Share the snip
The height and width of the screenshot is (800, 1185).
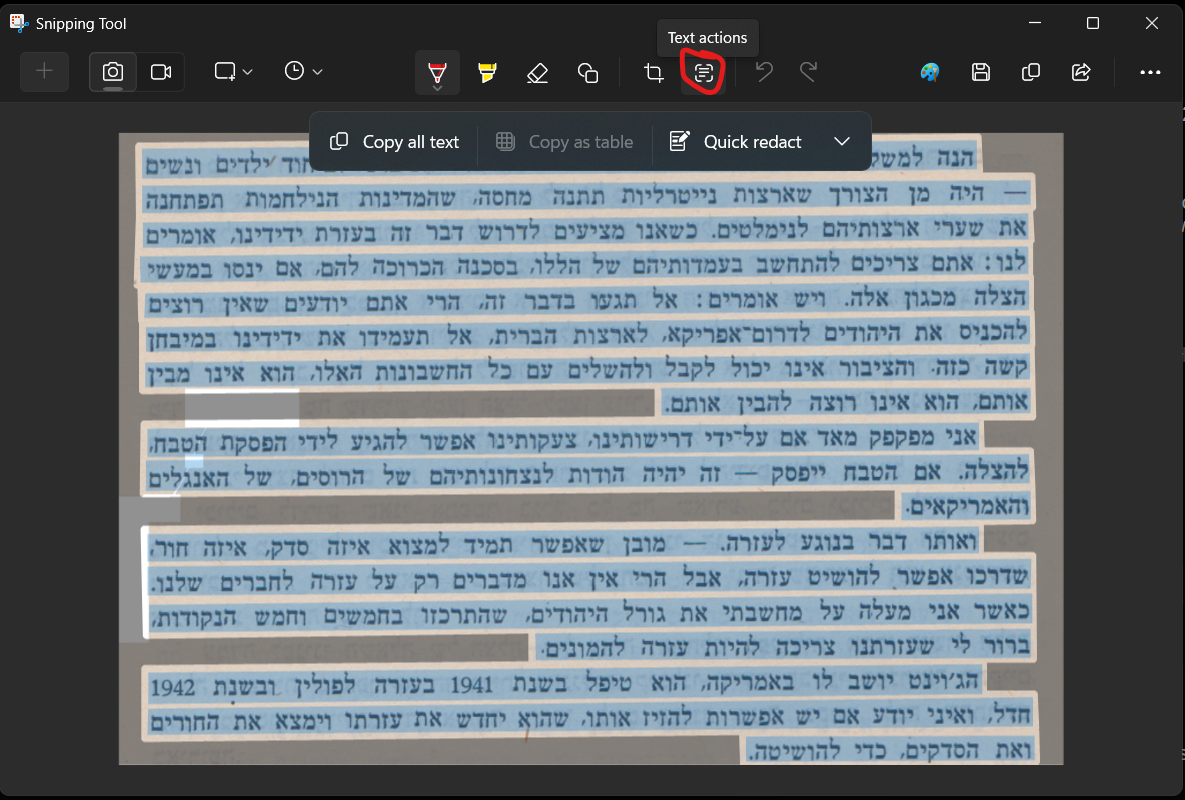coord(1081,73)
